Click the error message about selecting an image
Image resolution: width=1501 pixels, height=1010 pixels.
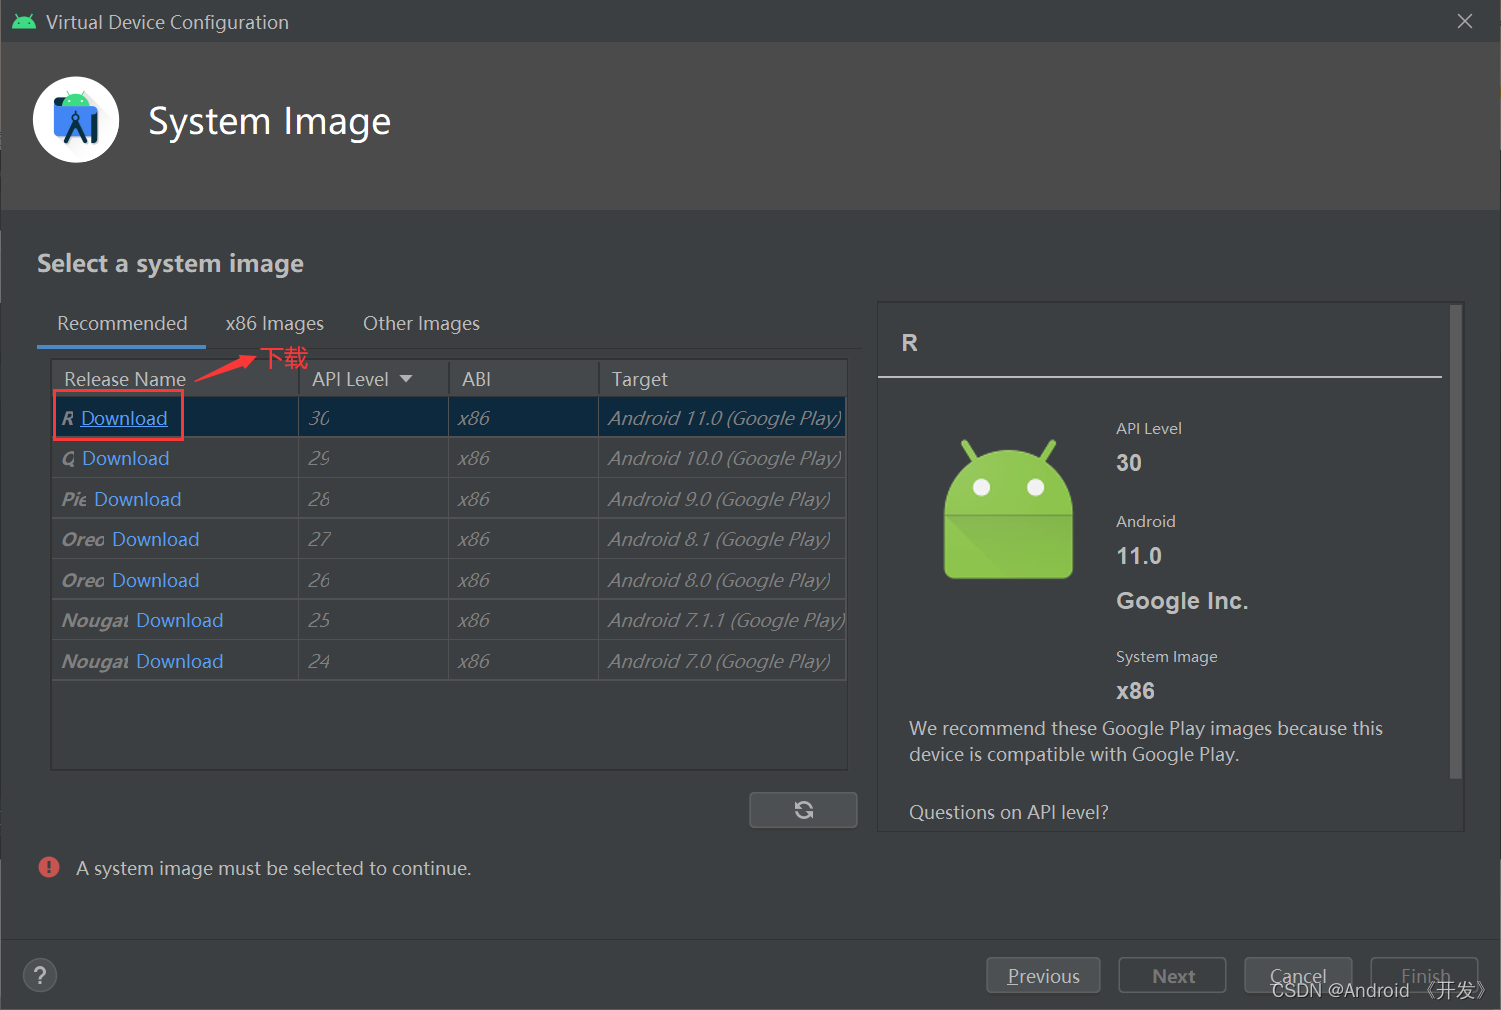(x=274, y=868)
